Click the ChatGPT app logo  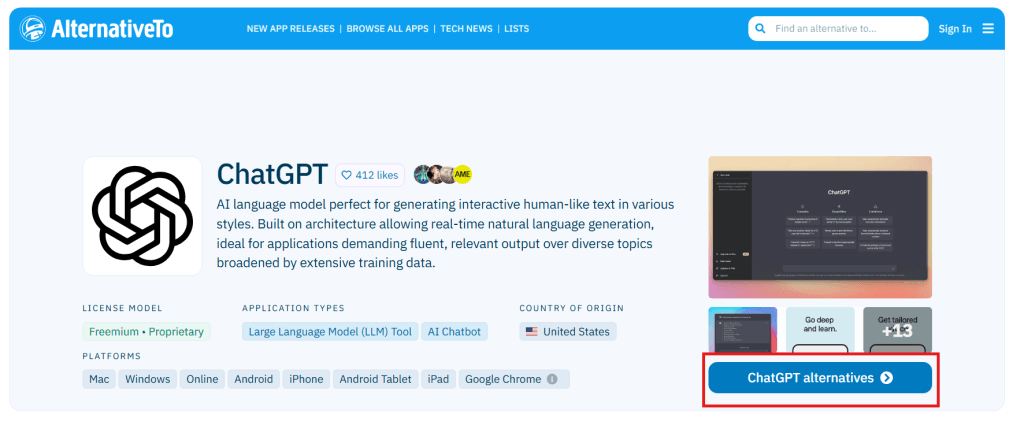(x=142, y=215)
